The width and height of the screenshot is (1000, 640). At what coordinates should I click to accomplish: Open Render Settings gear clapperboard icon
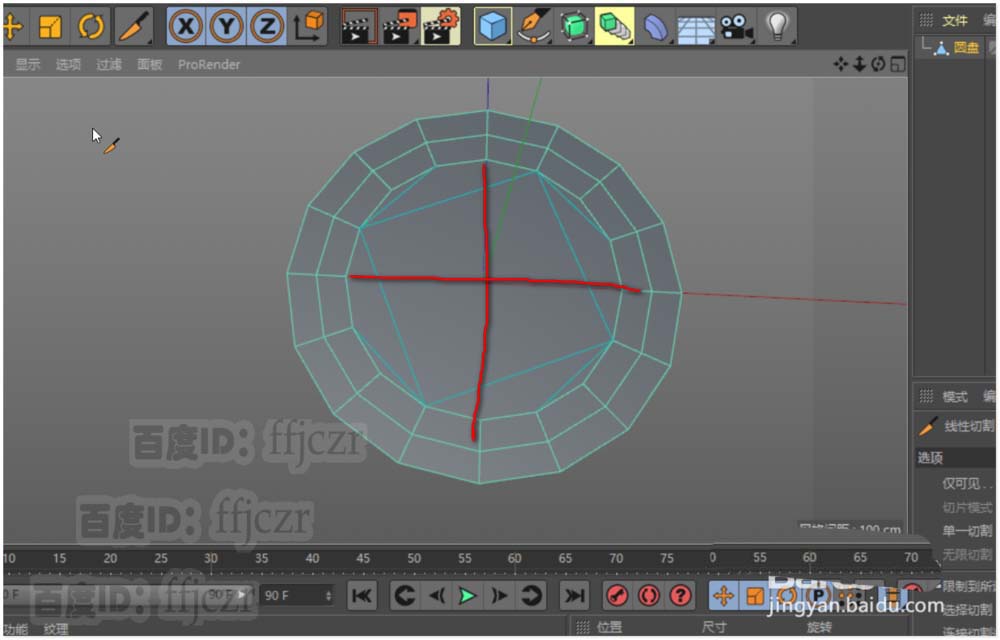tap(439, 27)
